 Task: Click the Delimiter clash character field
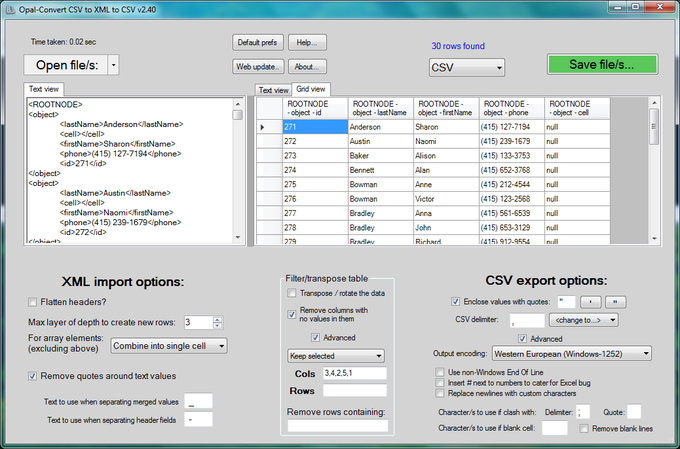[x=583, y=412]
